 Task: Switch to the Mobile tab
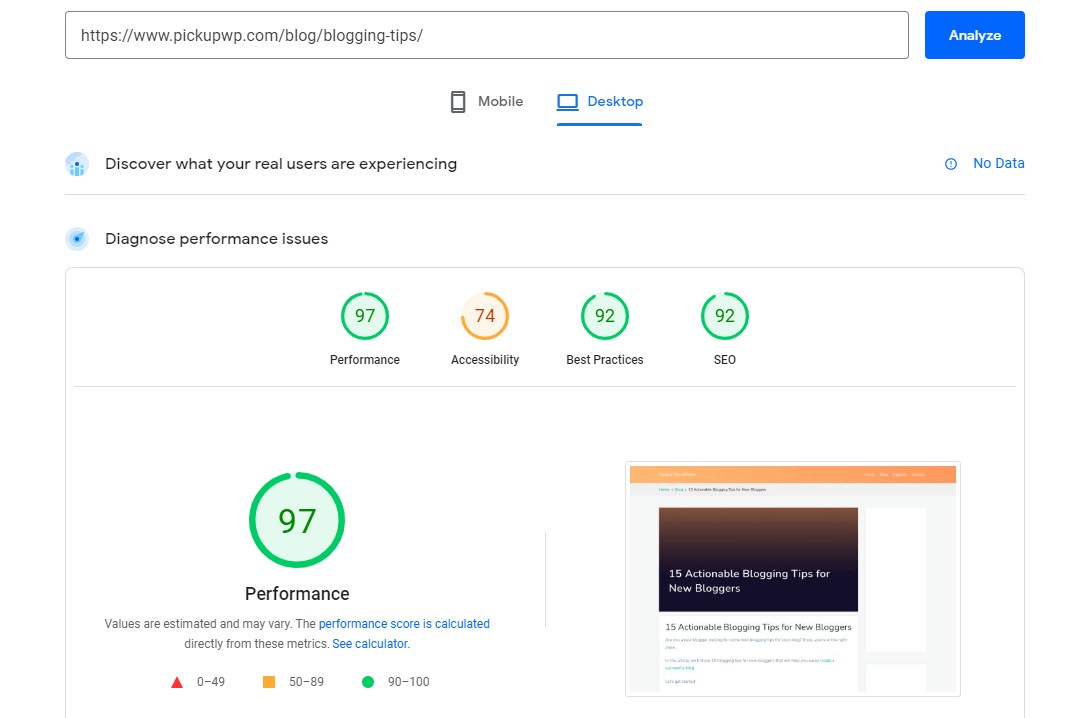click(x=487, y=101)
